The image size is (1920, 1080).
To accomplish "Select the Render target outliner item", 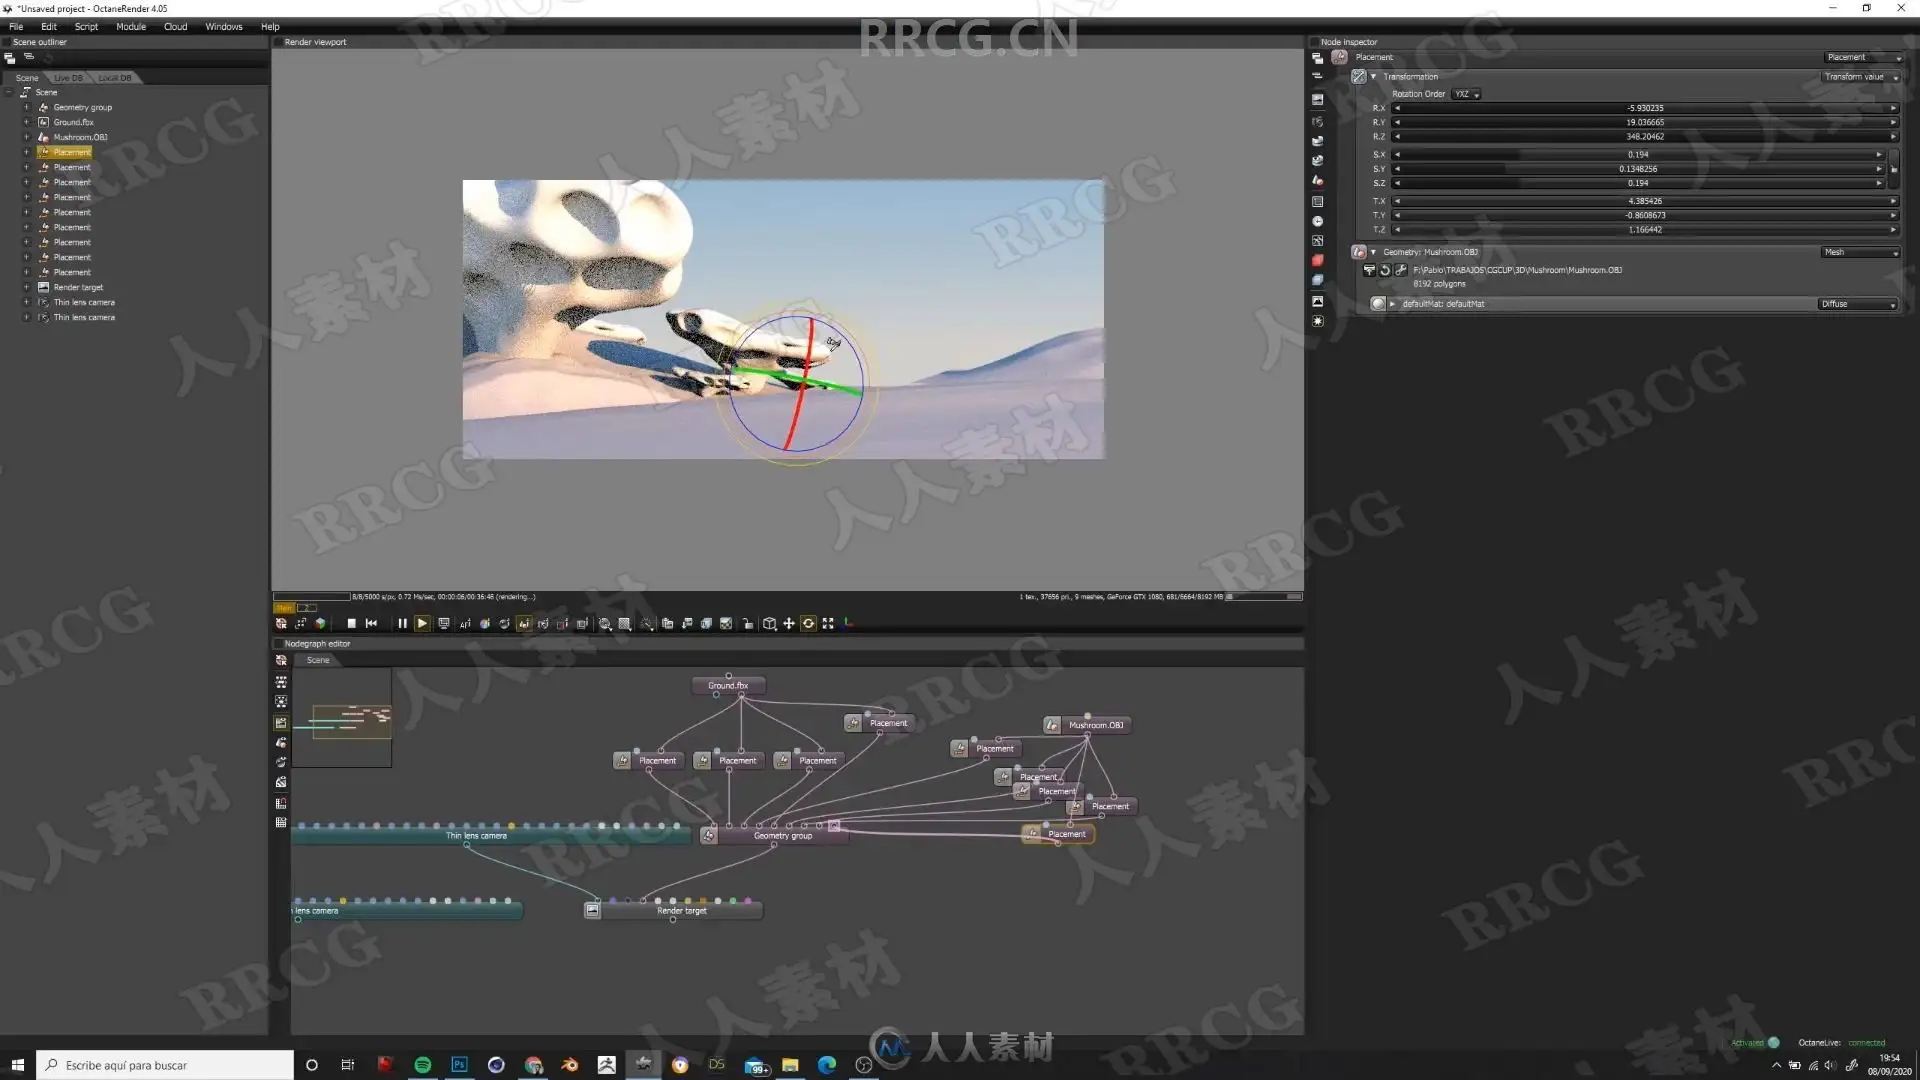I will pyautogui.click(x=78, y=287).
